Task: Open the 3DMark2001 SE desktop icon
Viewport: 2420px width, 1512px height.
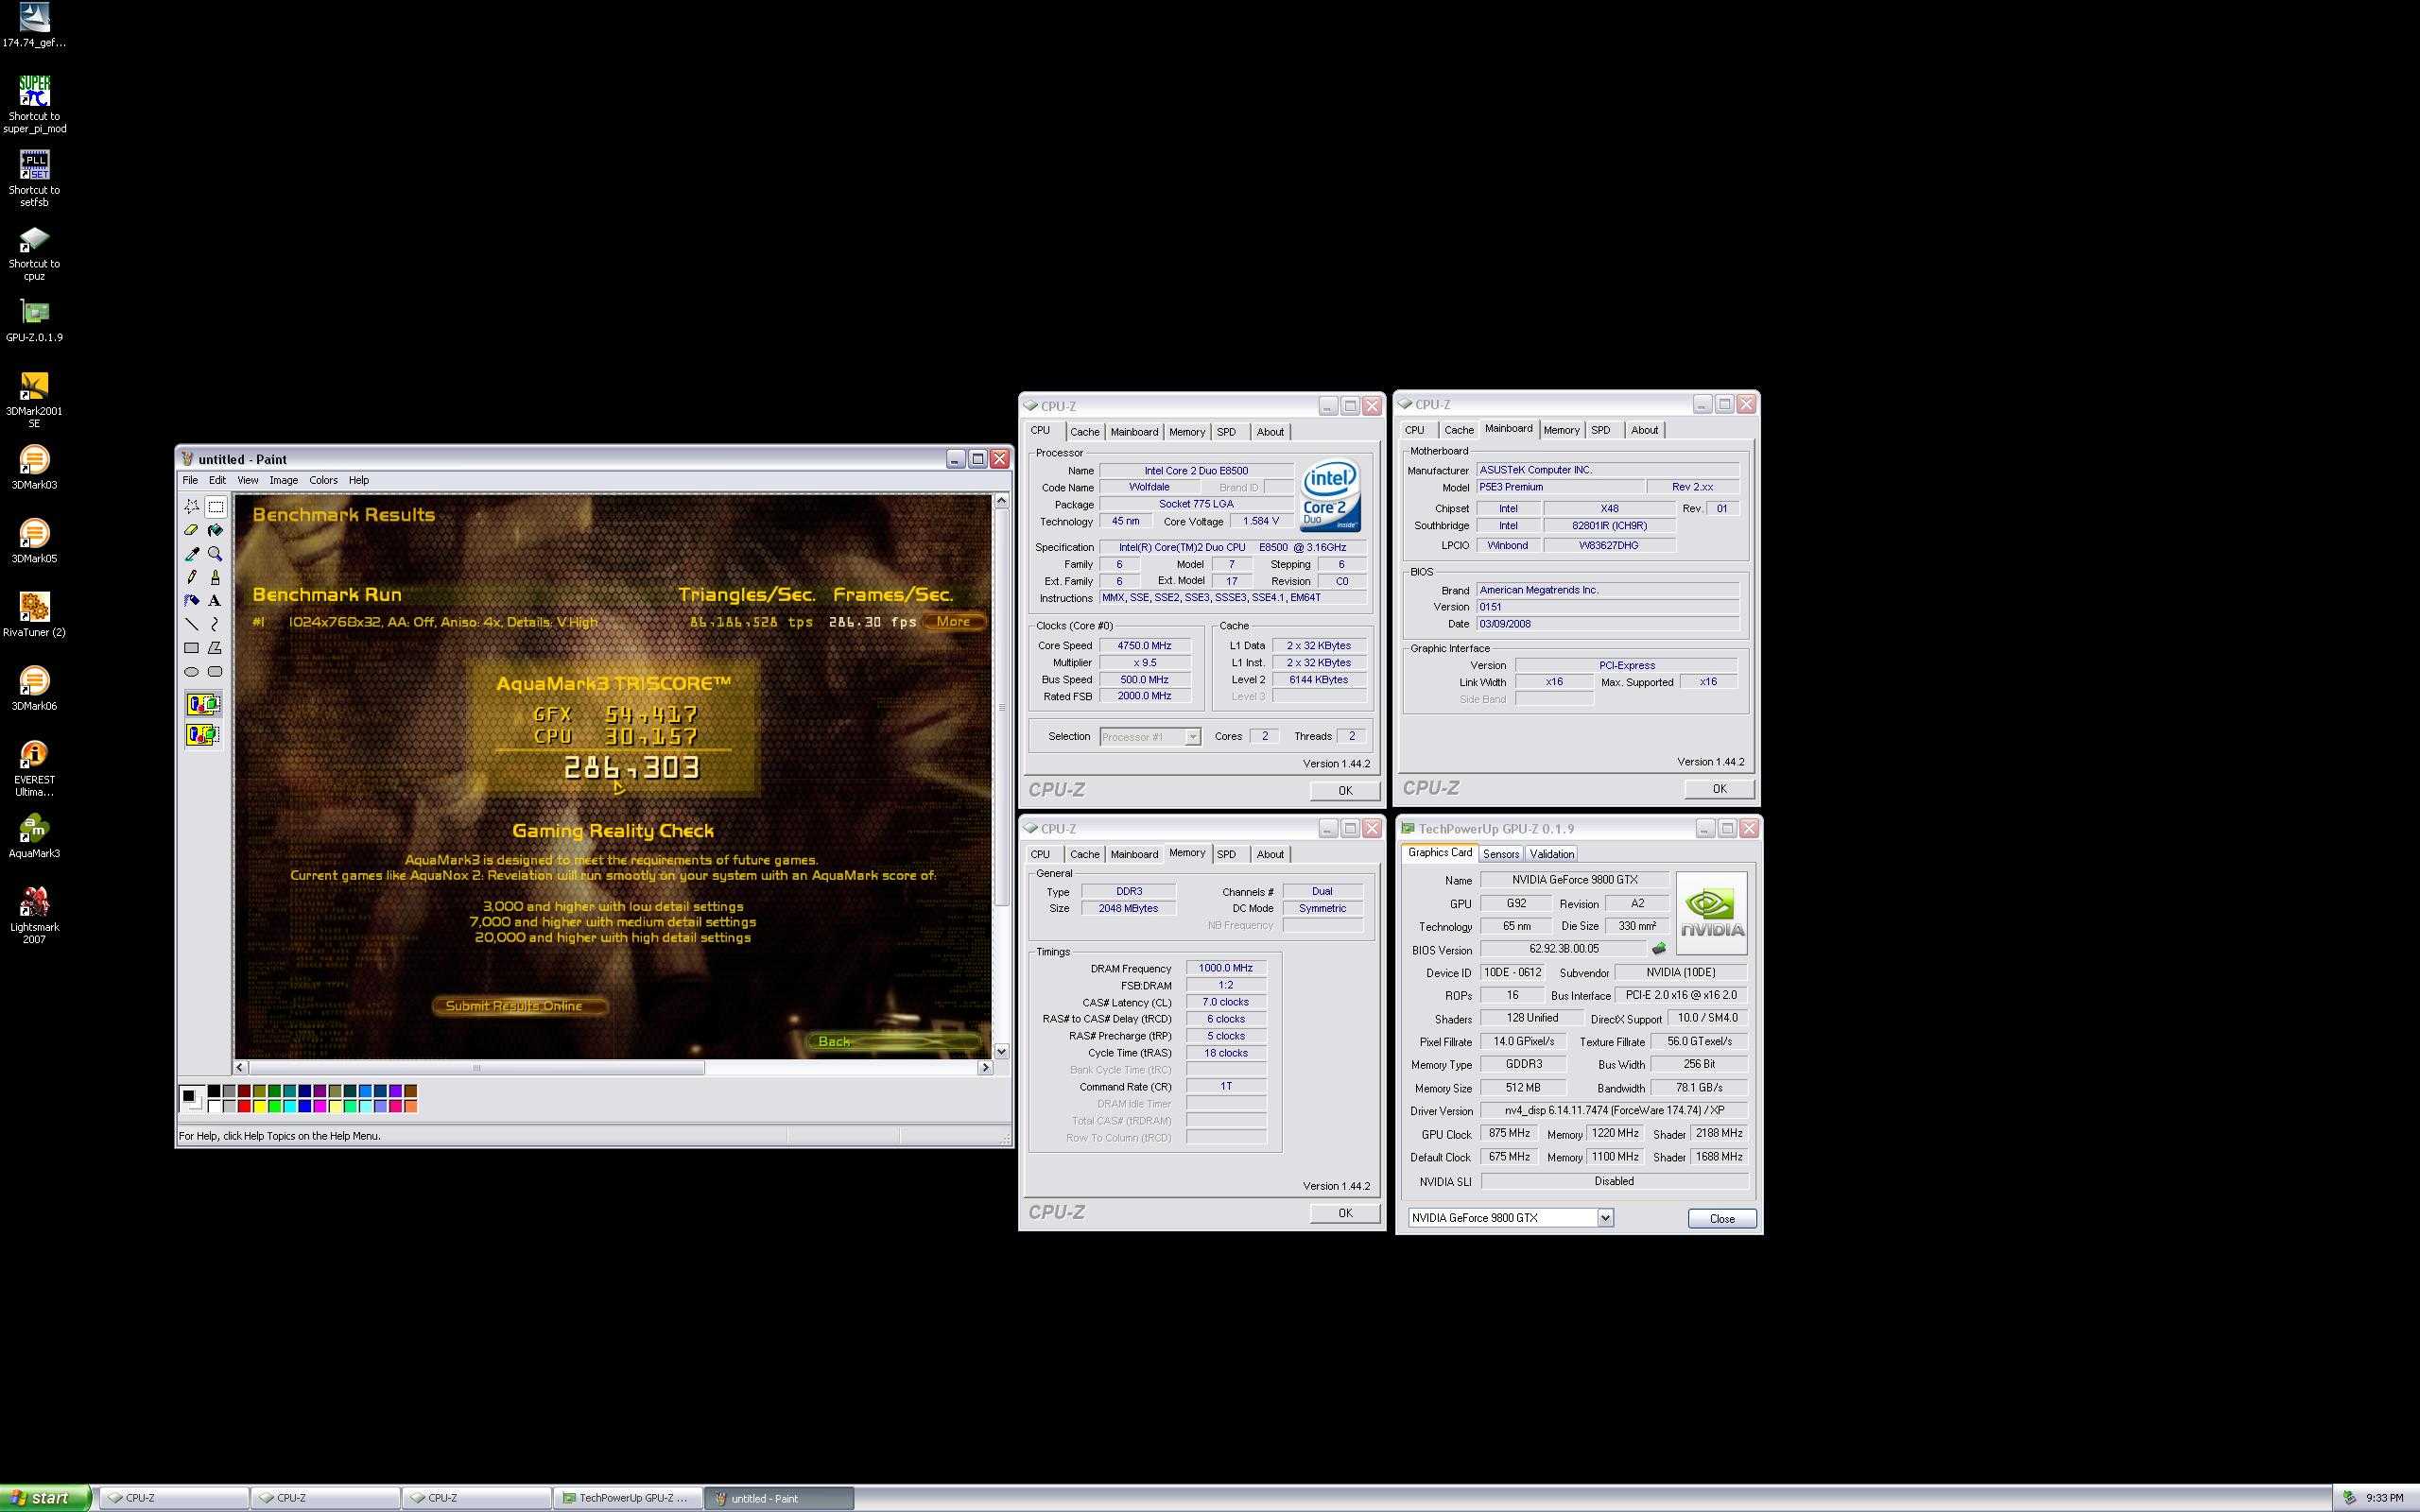Action: pos(34,399)
